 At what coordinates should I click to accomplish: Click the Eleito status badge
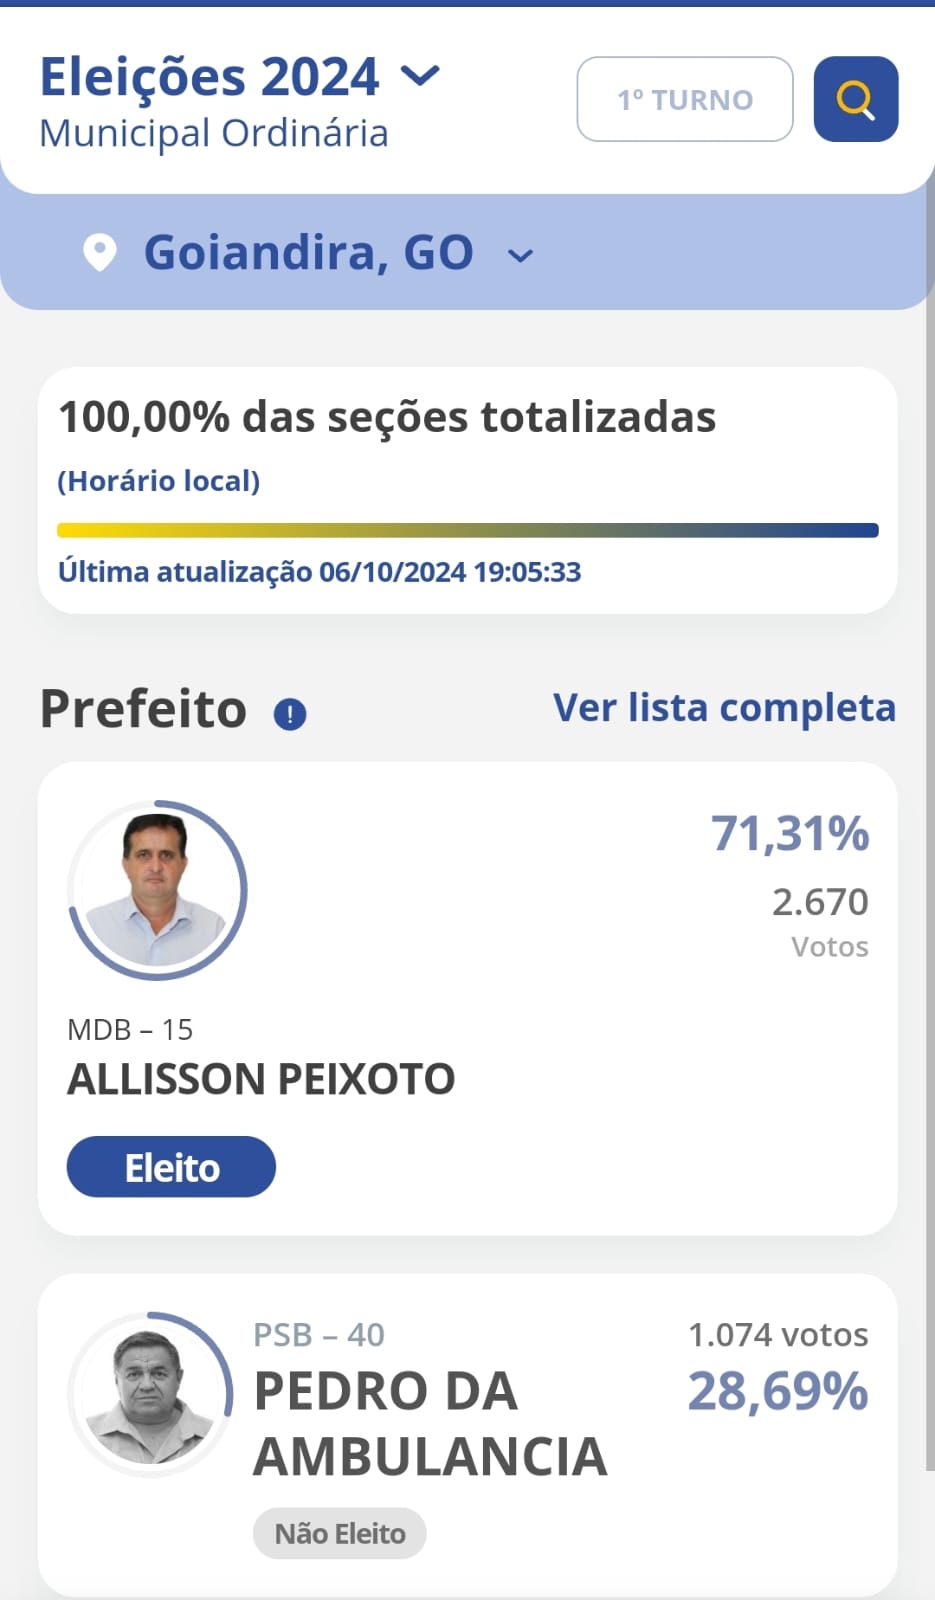pos(171,1167)
